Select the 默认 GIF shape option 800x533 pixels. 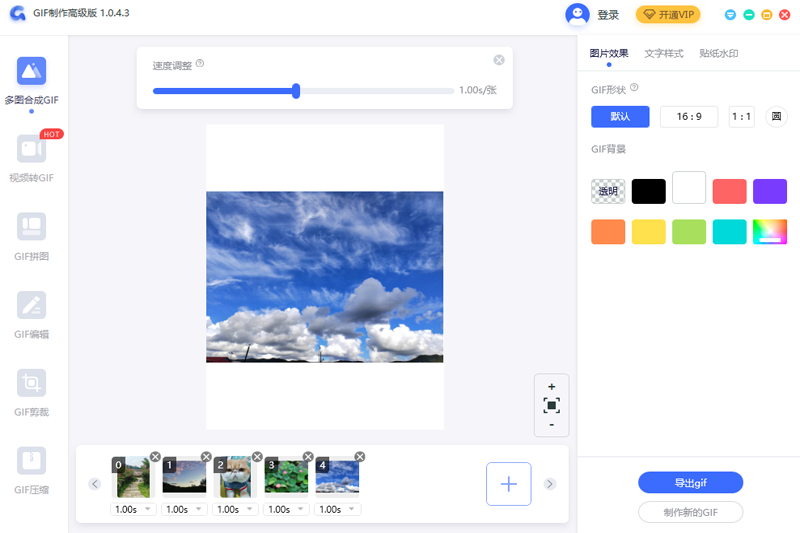[620, 117]
